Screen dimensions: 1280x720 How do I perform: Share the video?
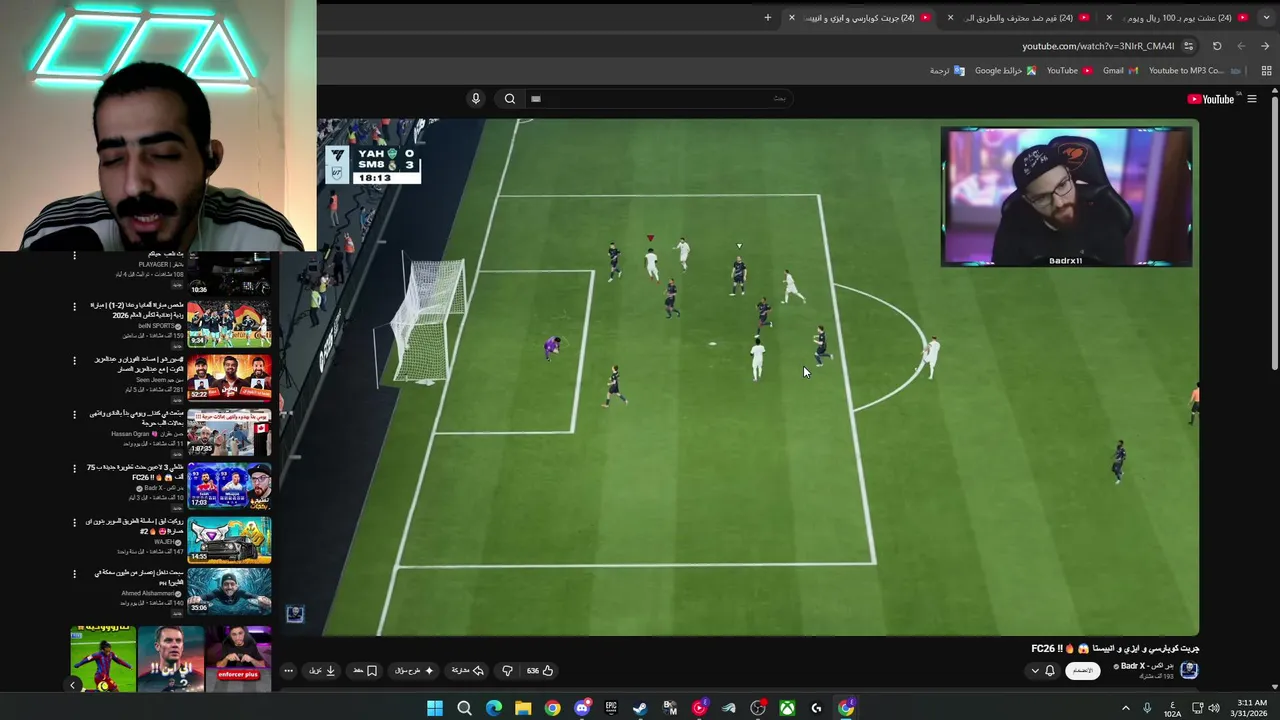(468, 671)
